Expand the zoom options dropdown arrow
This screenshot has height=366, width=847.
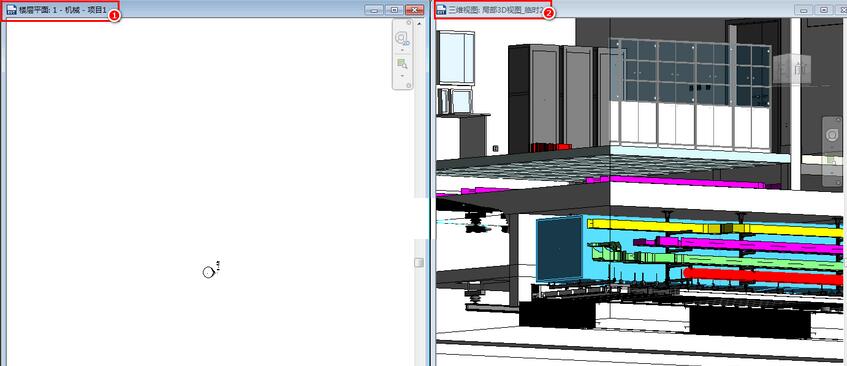pos(402,76)
